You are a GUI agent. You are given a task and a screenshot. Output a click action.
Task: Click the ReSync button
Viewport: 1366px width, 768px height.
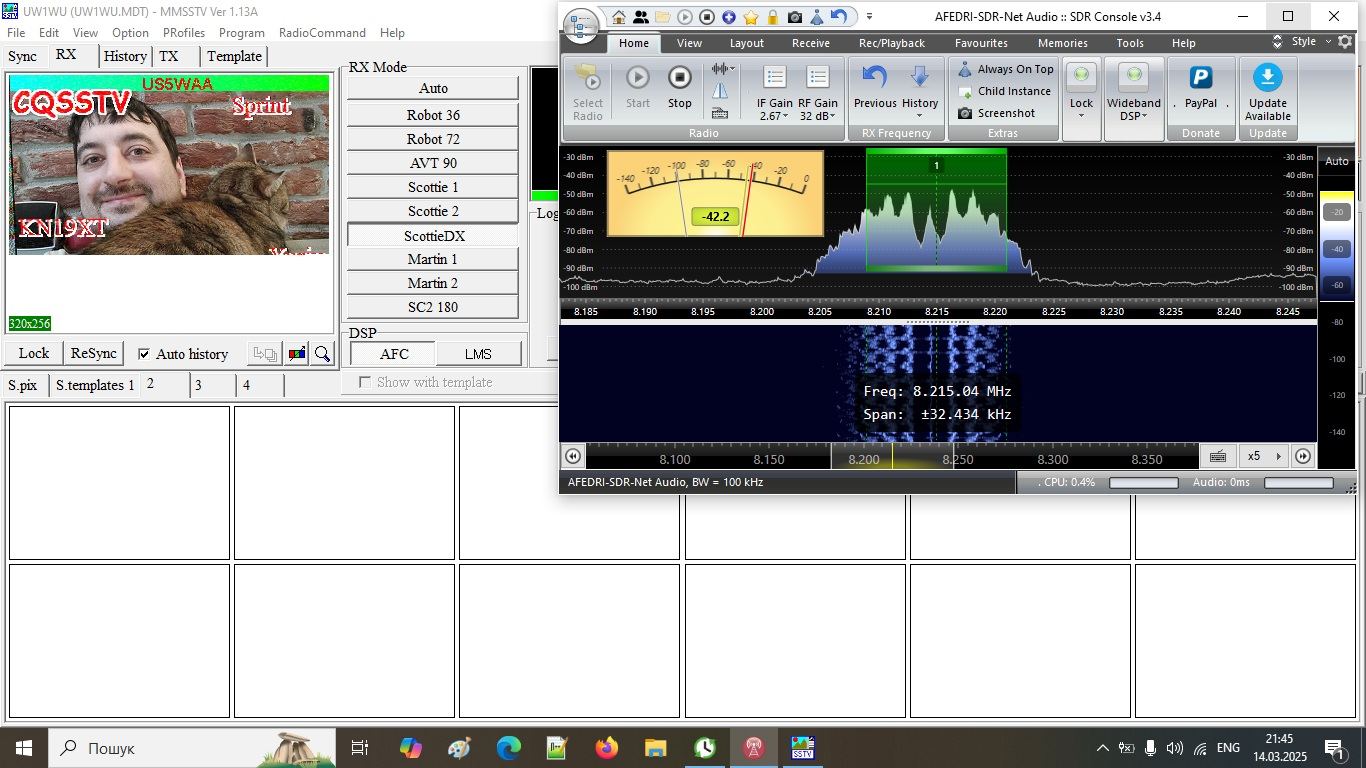coord(93,353)
